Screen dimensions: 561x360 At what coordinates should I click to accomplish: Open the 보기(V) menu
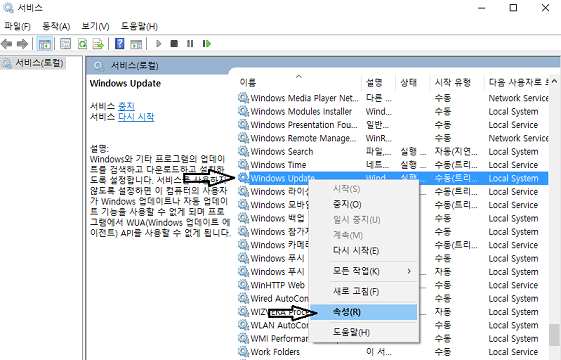[95, 26]
